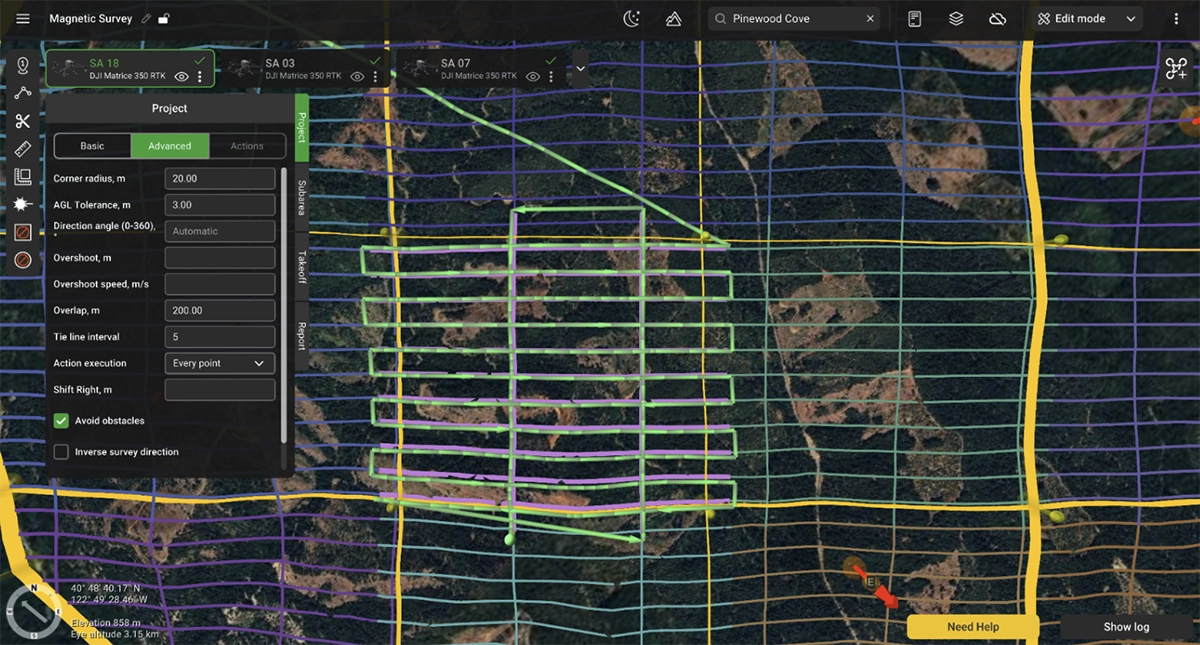Switch to the Basic tab

(92, 146)
